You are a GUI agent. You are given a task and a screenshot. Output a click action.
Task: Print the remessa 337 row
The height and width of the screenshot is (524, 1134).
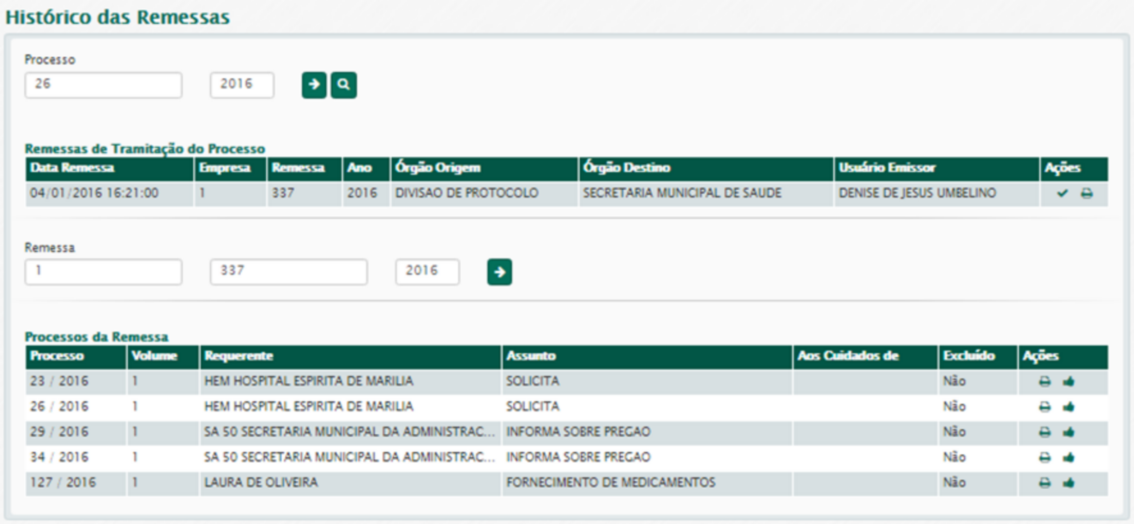coord(1086,194)
